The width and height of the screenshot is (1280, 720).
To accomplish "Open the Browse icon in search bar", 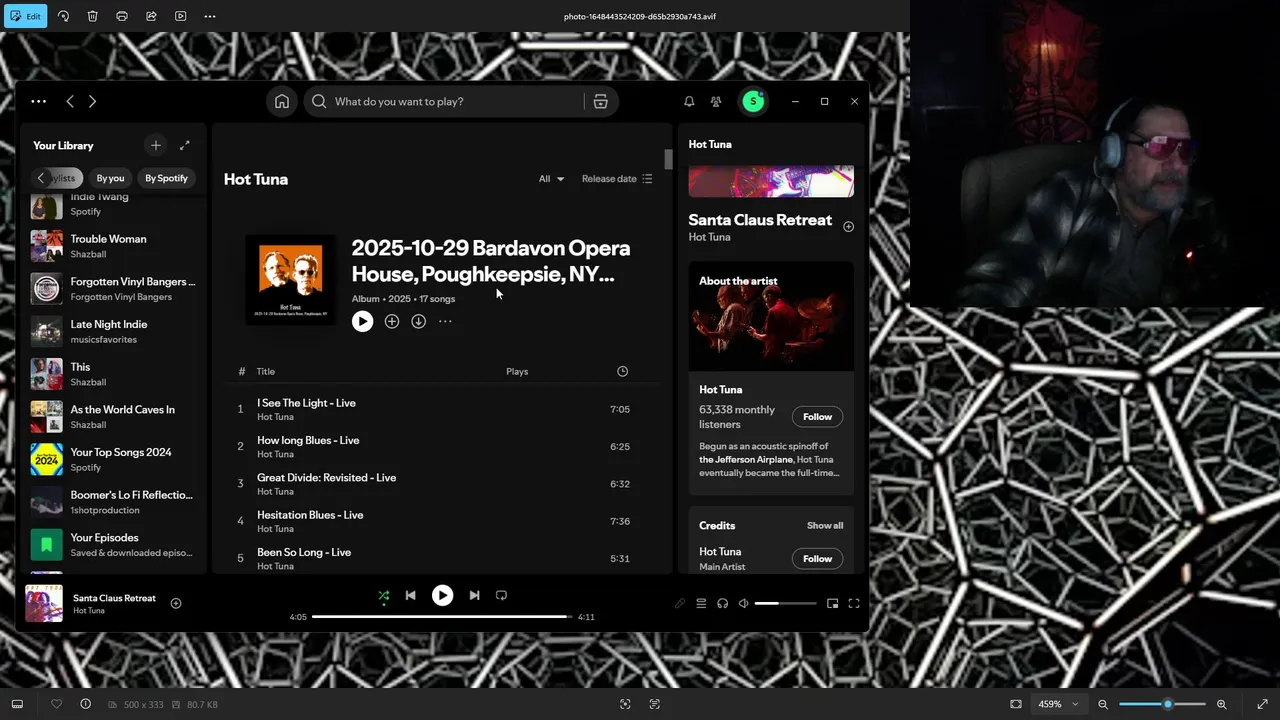I will (600, 101).
